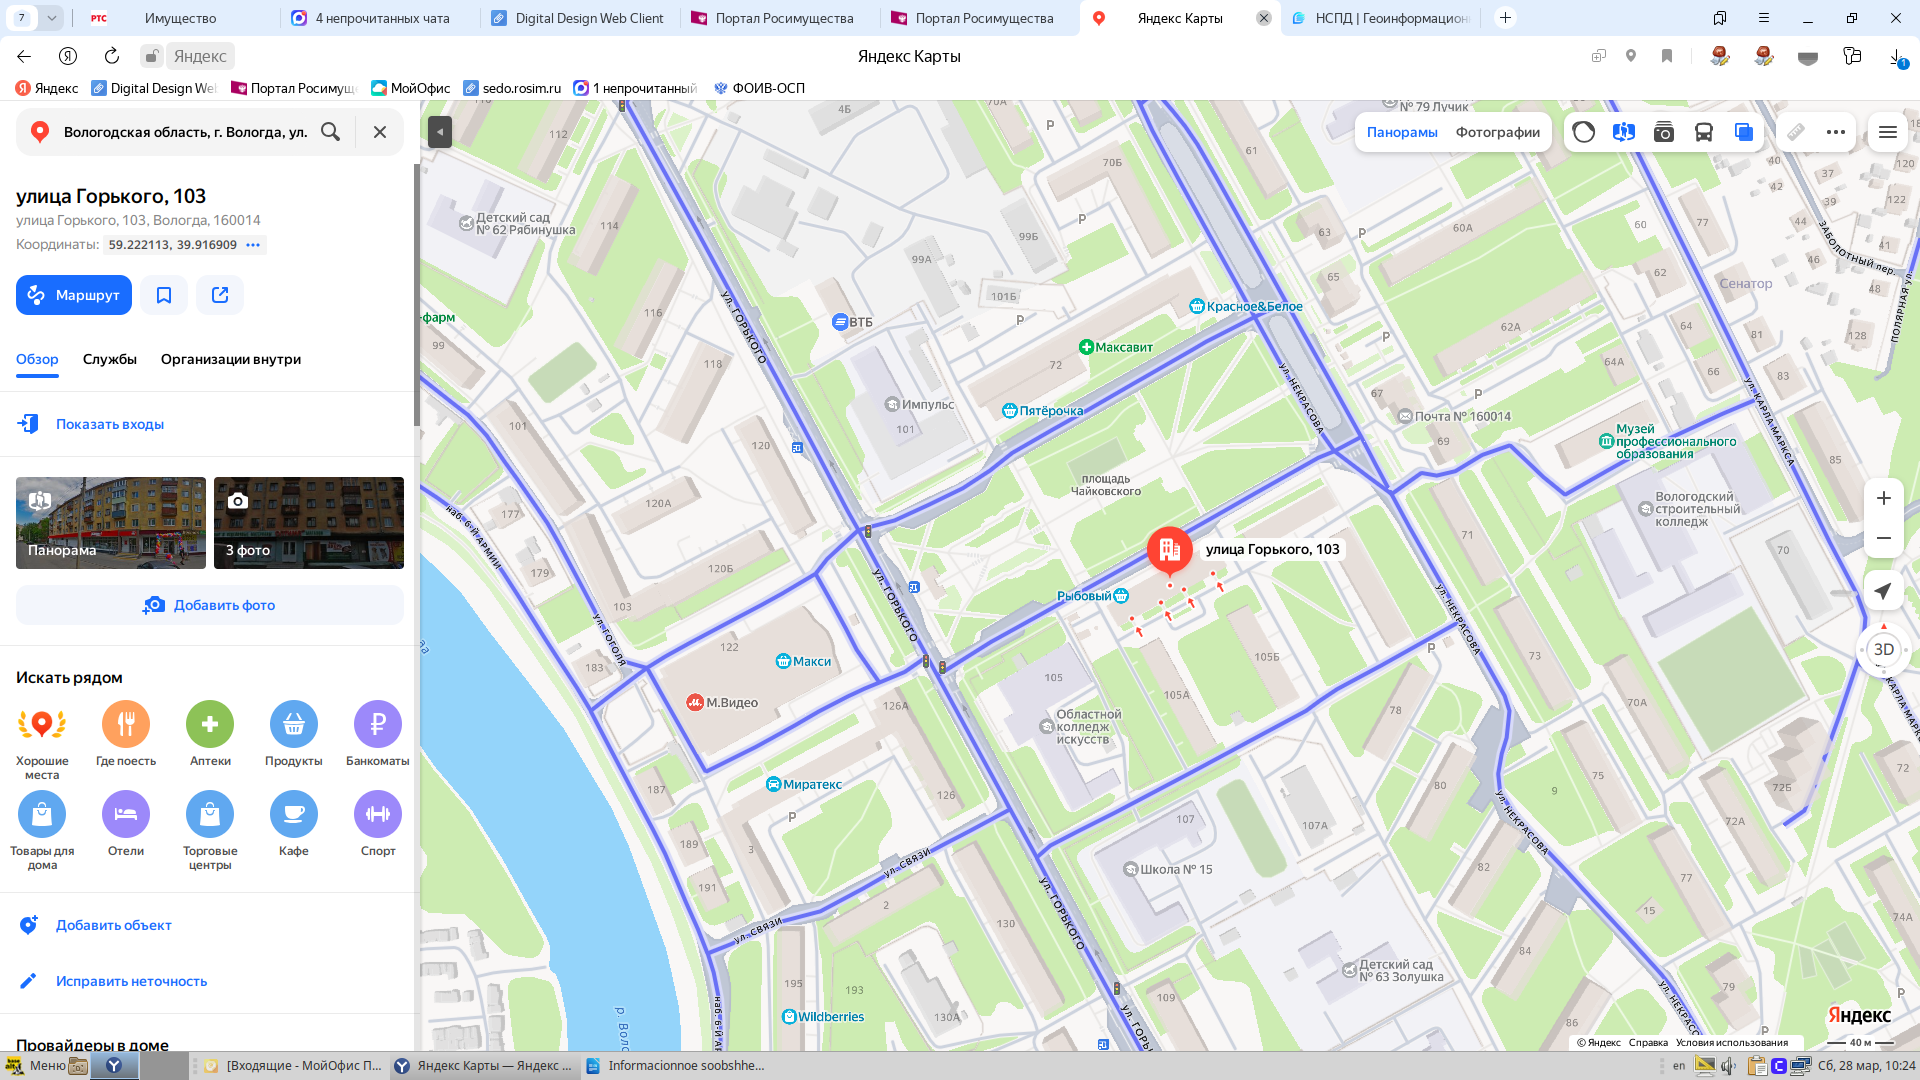1920x1080 pixels.
Task: Search nearby Кафе
Action: click(294, 823)
